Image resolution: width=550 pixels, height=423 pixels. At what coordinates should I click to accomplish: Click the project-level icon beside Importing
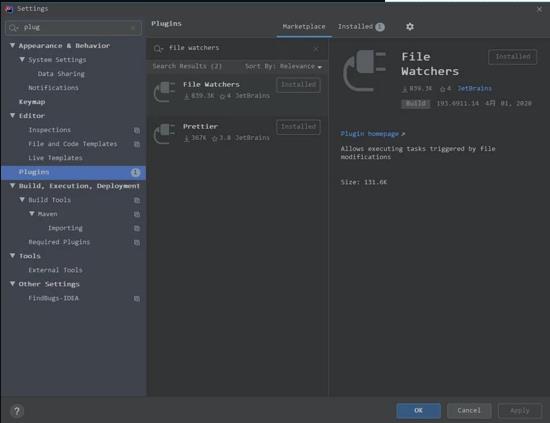[137, 228]
